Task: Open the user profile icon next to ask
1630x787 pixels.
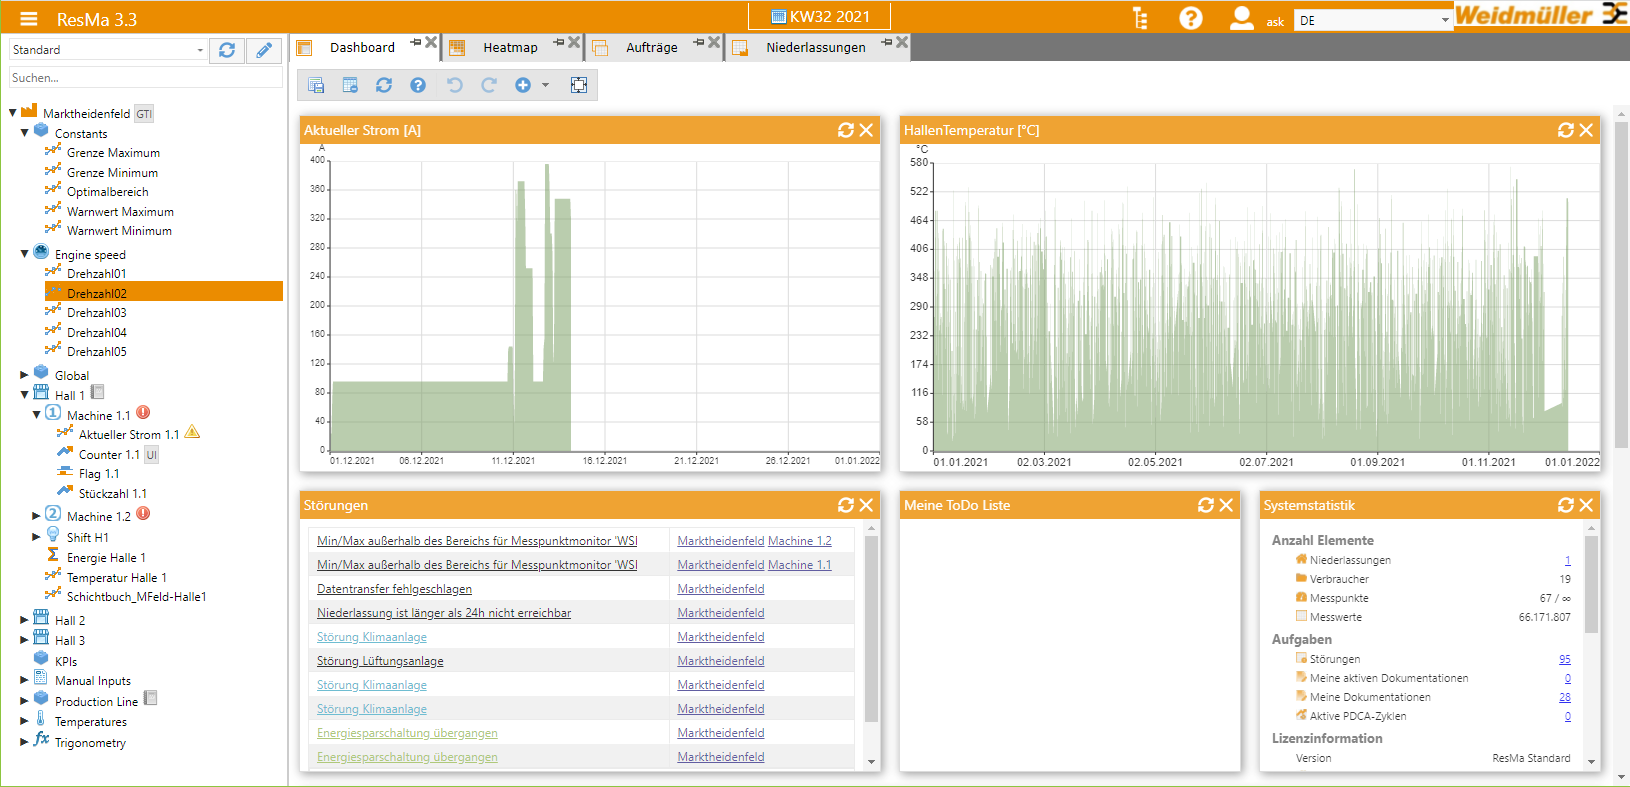Action: click(x=1241, y=18)
